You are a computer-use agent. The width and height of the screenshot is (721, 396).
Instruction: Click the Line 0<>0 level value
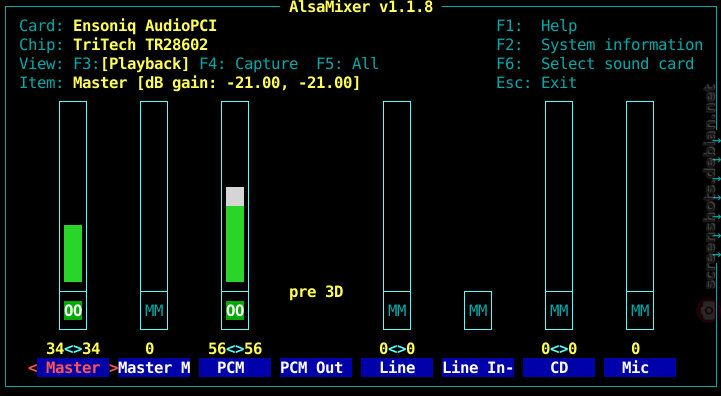397,349
